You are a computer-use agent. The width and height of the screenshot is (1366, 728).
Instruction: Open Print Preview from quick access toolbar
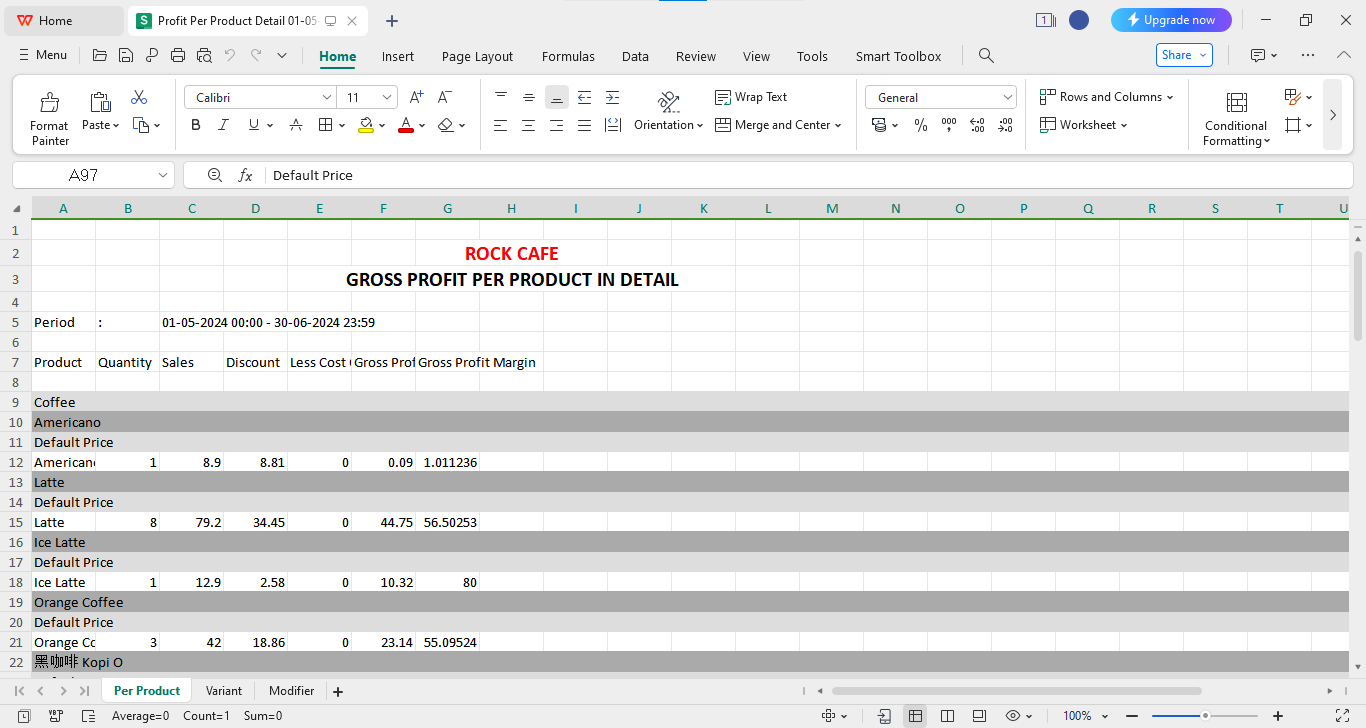[x=204, y=56]
